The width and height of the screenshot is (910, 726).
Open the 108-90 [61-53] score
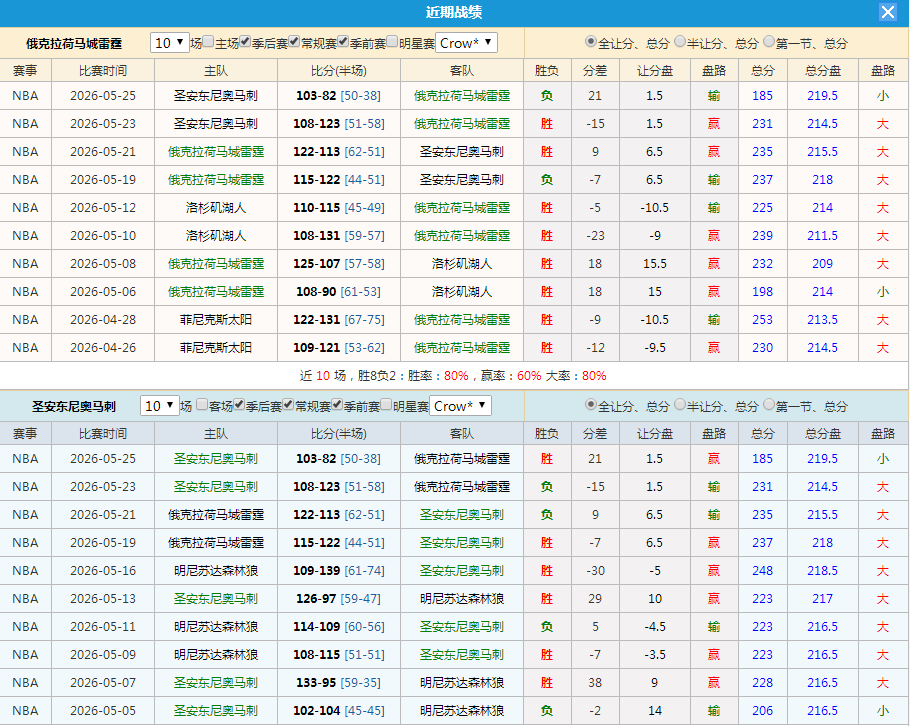(x=339, y=291)
